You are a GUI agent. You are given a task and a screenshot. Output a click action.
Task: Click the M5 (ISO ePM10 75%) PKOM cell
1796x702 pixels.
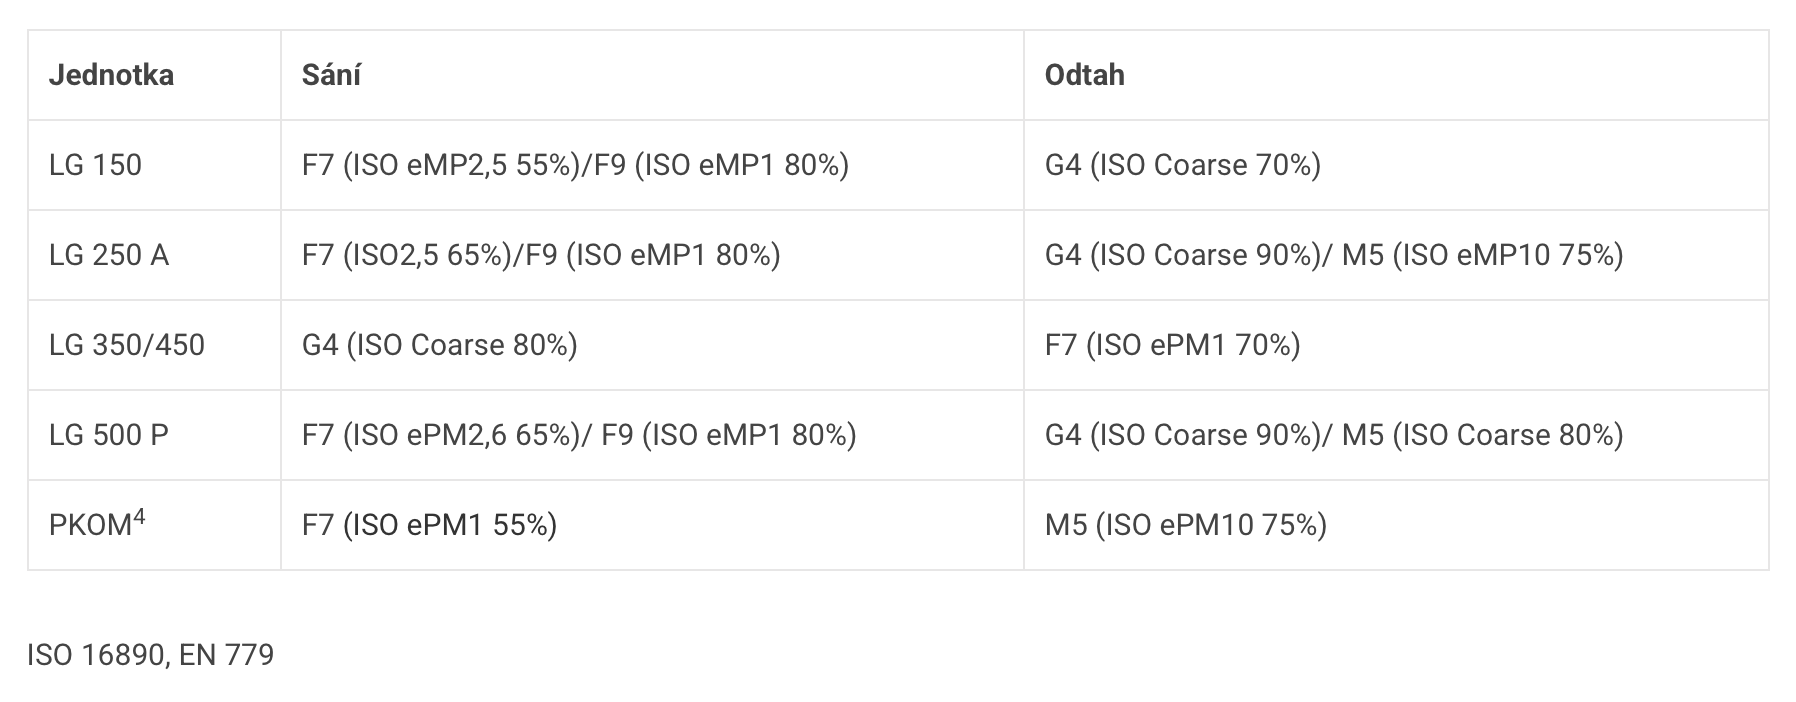pos(1185,525)
